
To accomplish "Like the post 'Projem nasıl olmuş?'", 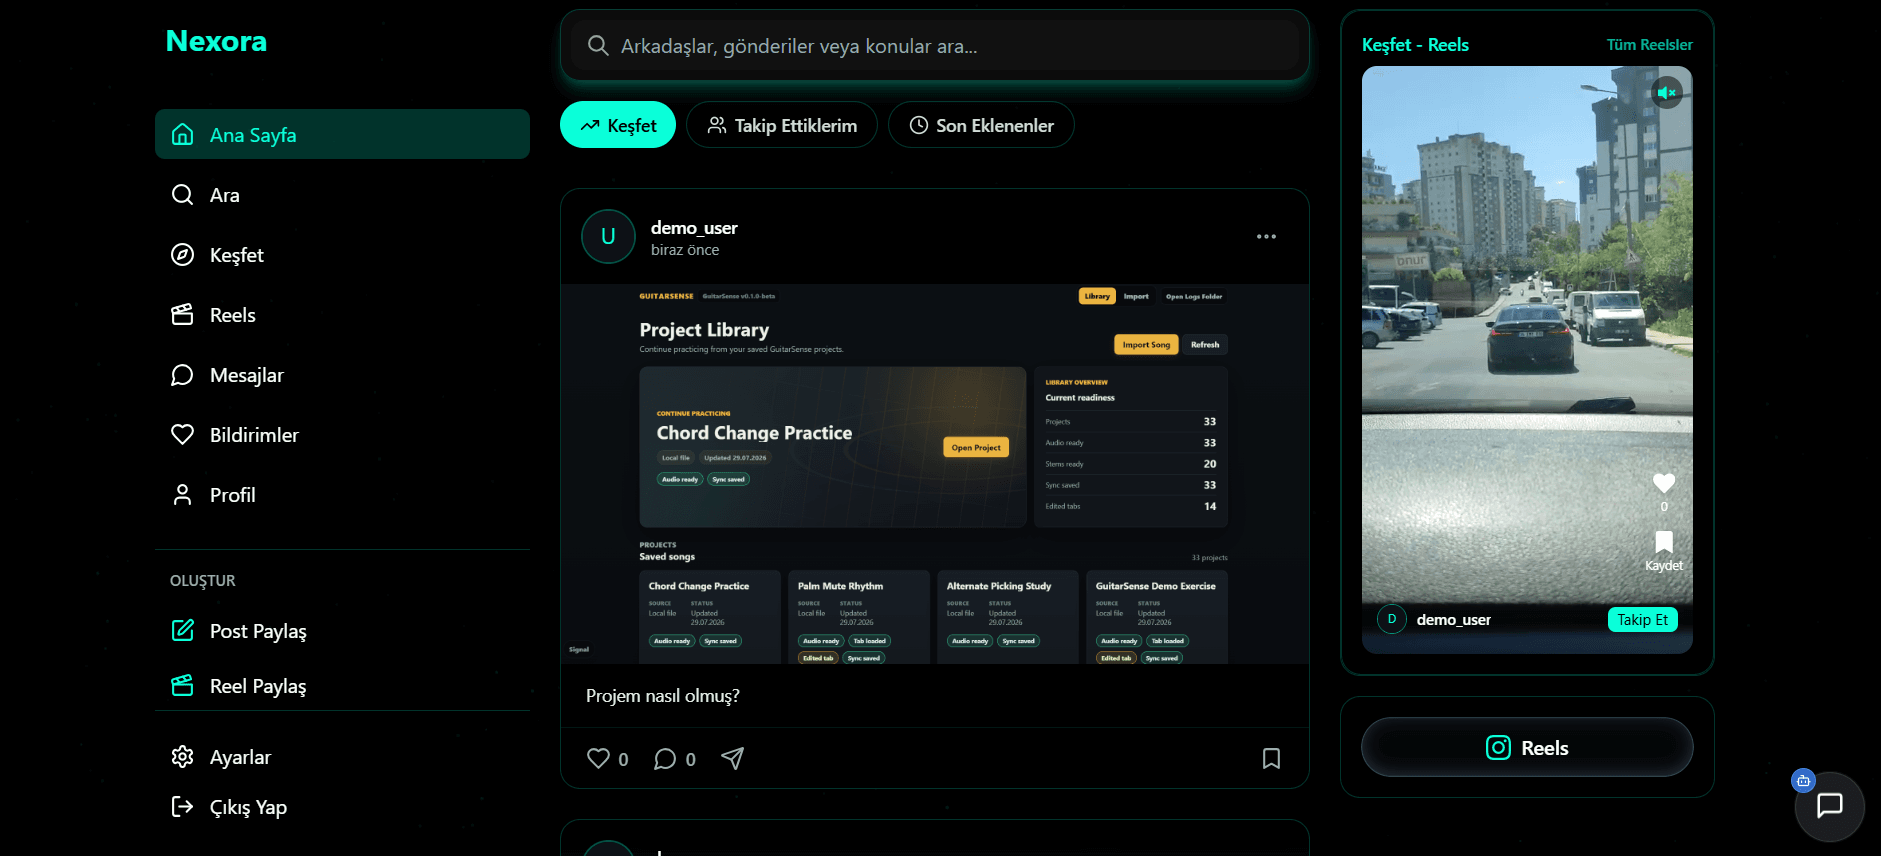I will (x=598, y=758).
